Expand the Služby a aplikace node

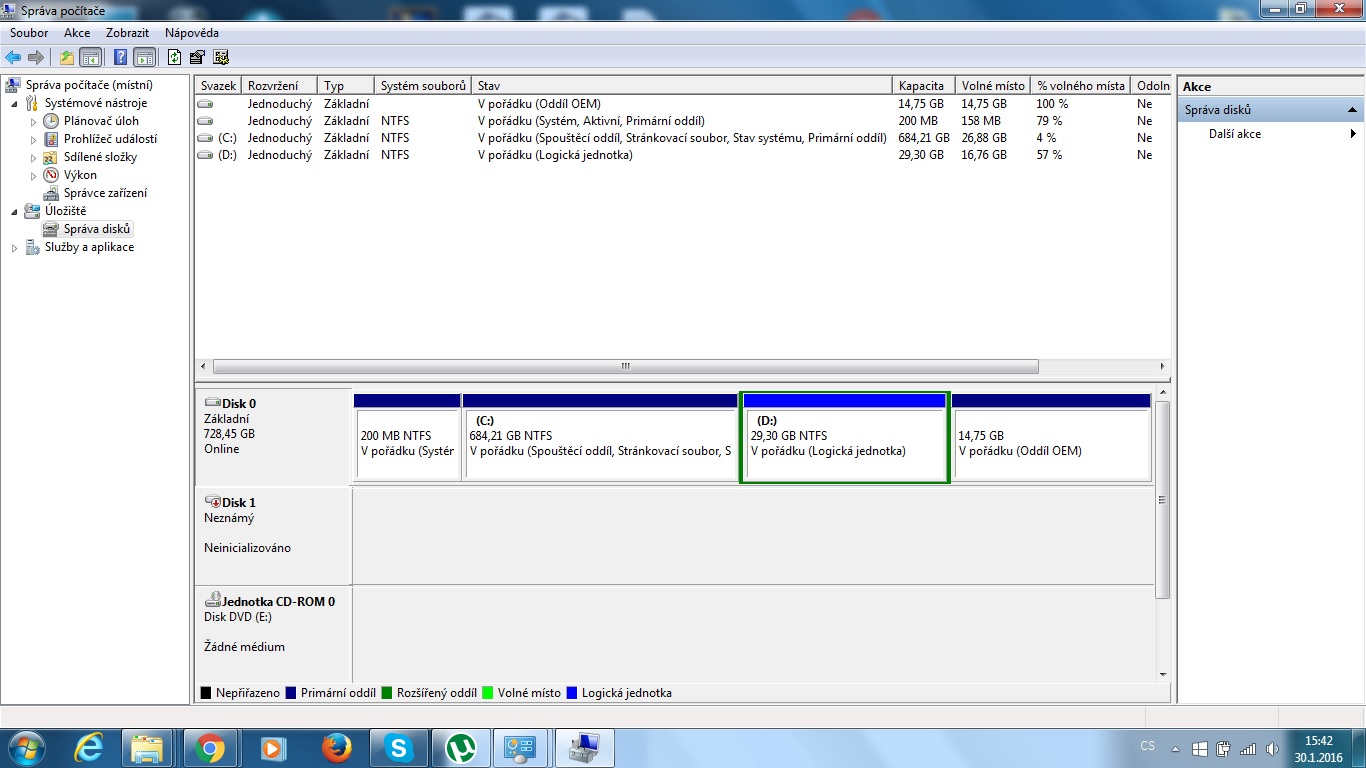[14, 247]
